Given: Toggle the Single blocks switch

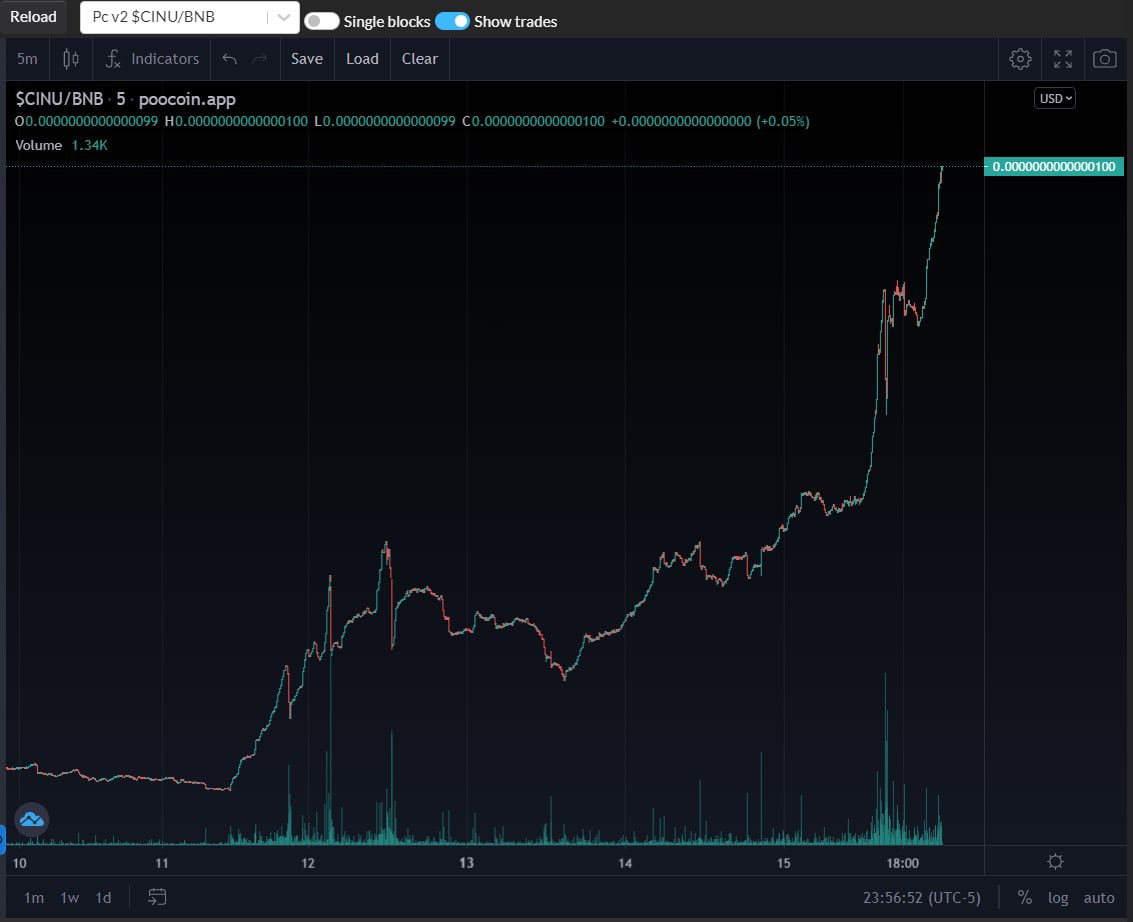Looking at the screenshot, I should [x=322, y=21].
